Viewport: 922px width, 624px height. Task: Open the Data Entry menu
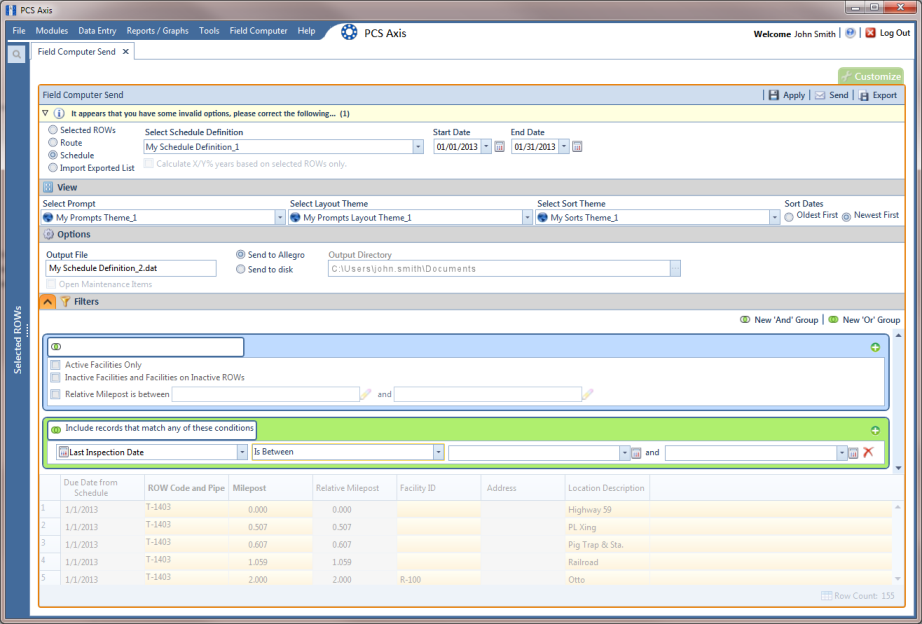click(x=97, y=31)
